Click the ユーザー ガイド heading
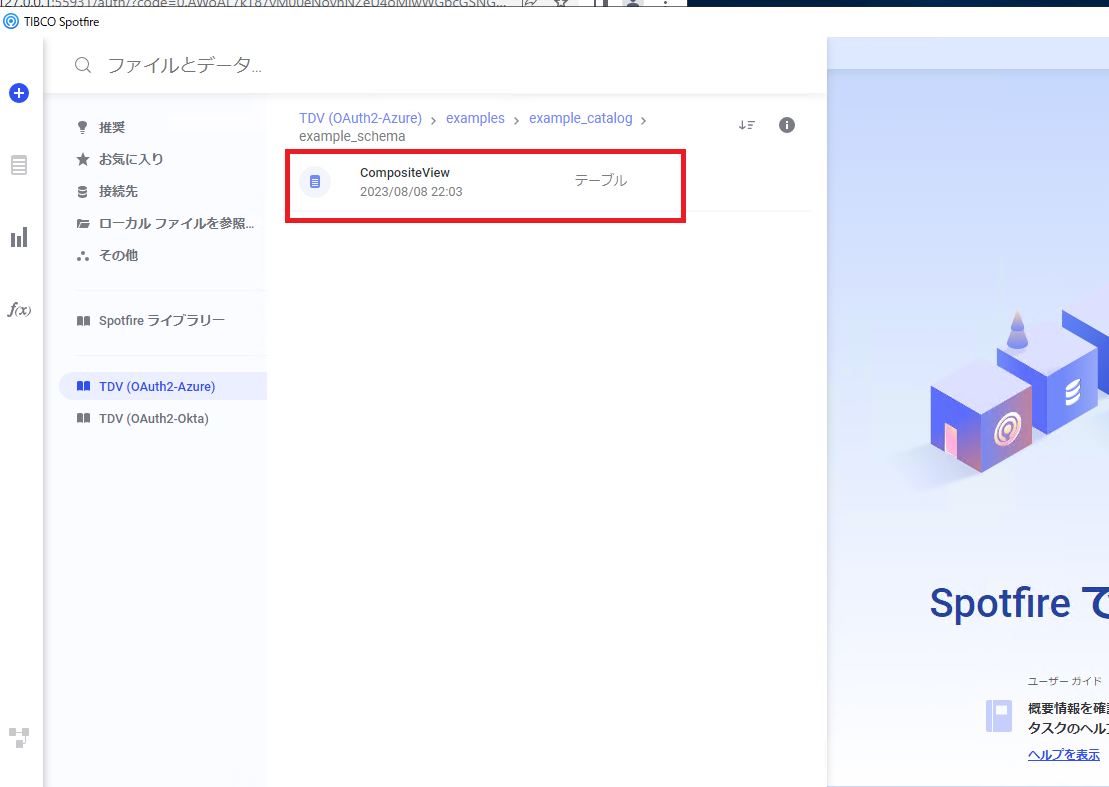The height and width of the screenshot is (787, 1109). coord(1064,681)
